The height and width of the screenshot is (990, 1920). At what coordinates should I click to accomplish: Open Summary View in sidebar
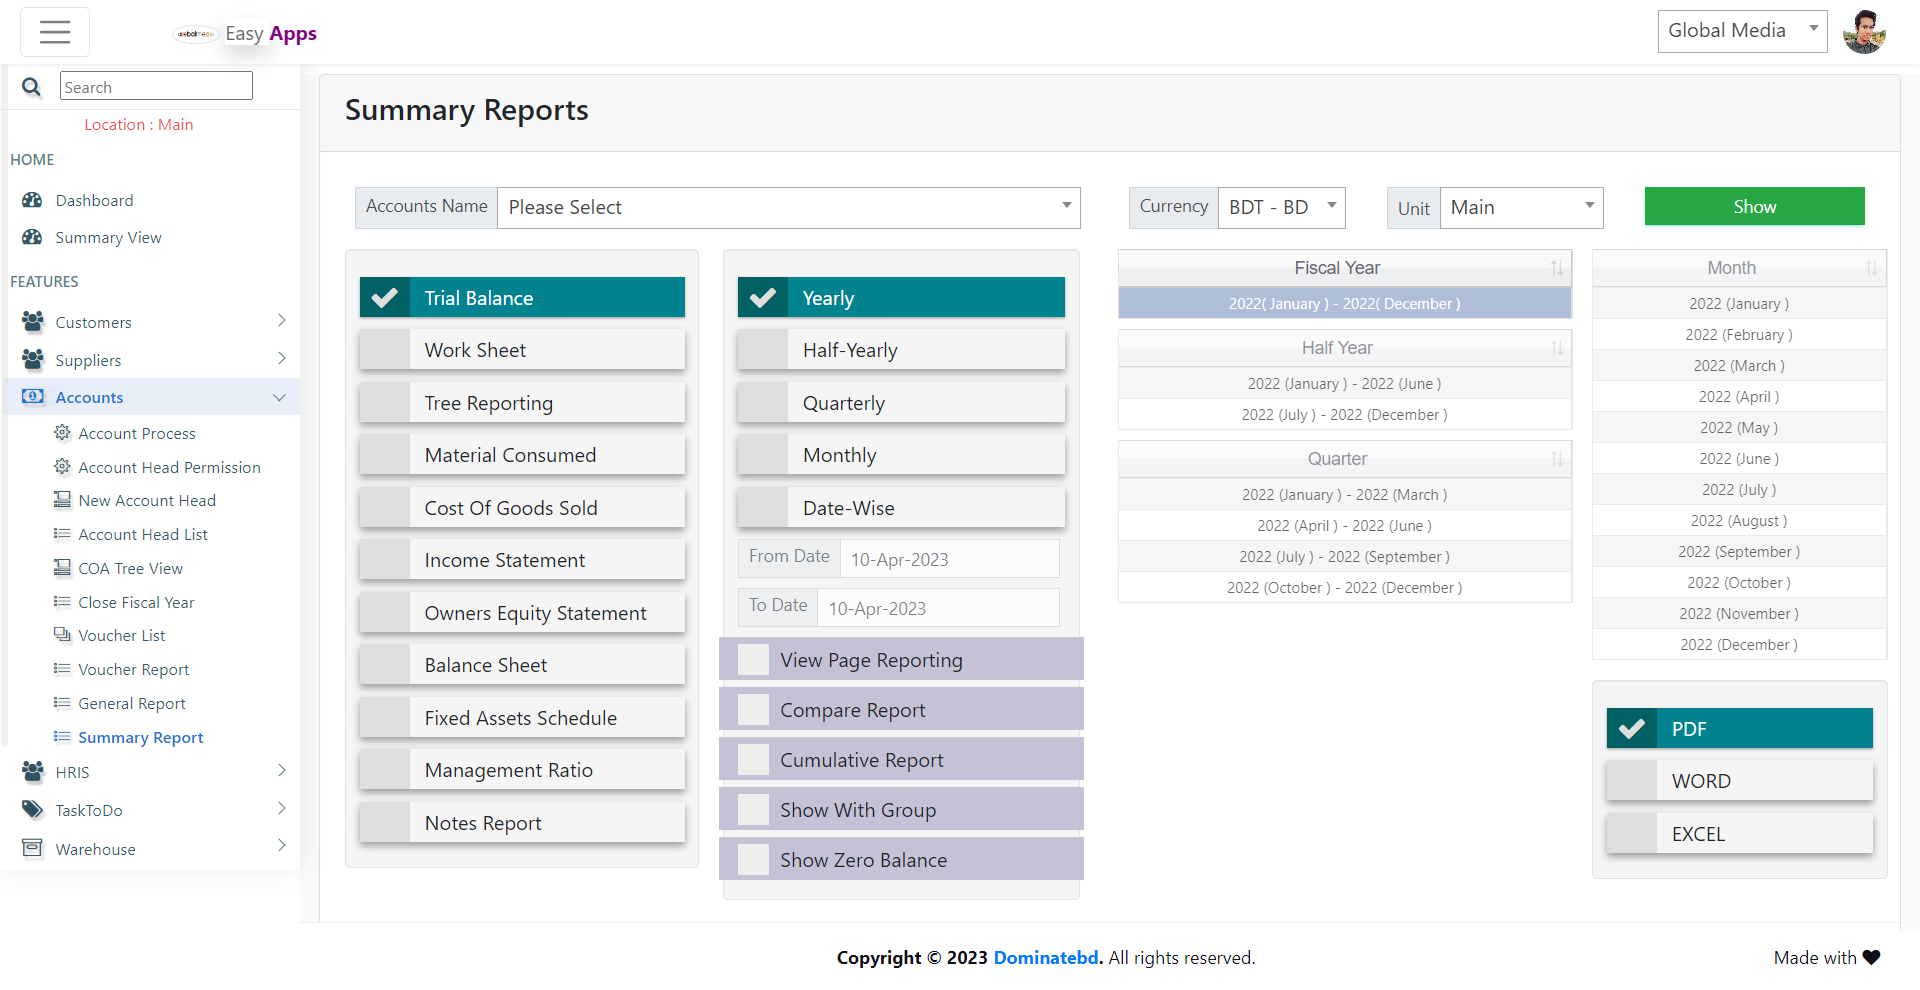(x=108, y=237)
